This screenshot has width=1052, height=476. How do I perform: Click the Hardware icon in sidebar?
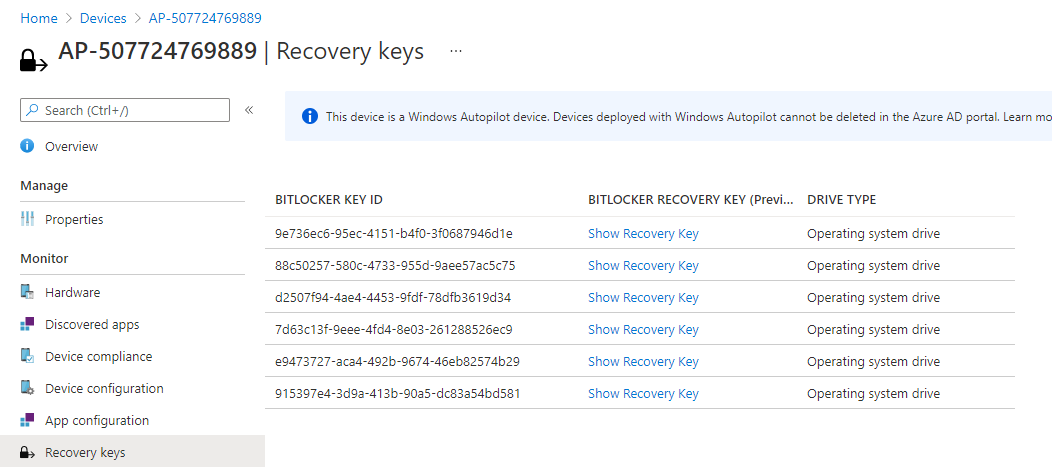(x=27, y=292)
